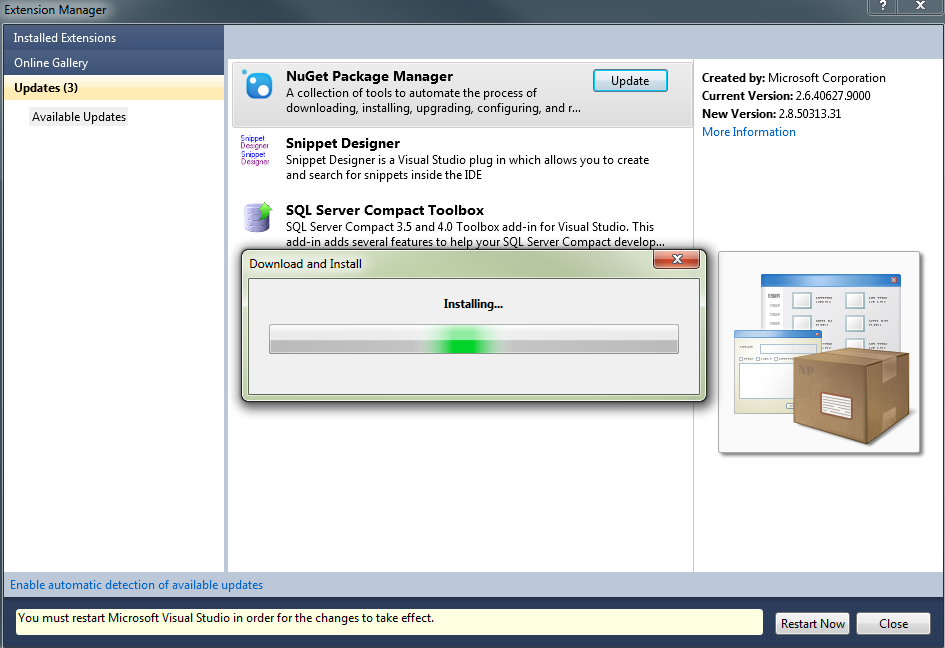Click the Snippet Designer description text
The height and width of the screenshot is (648, 945).
coord(467,168)
